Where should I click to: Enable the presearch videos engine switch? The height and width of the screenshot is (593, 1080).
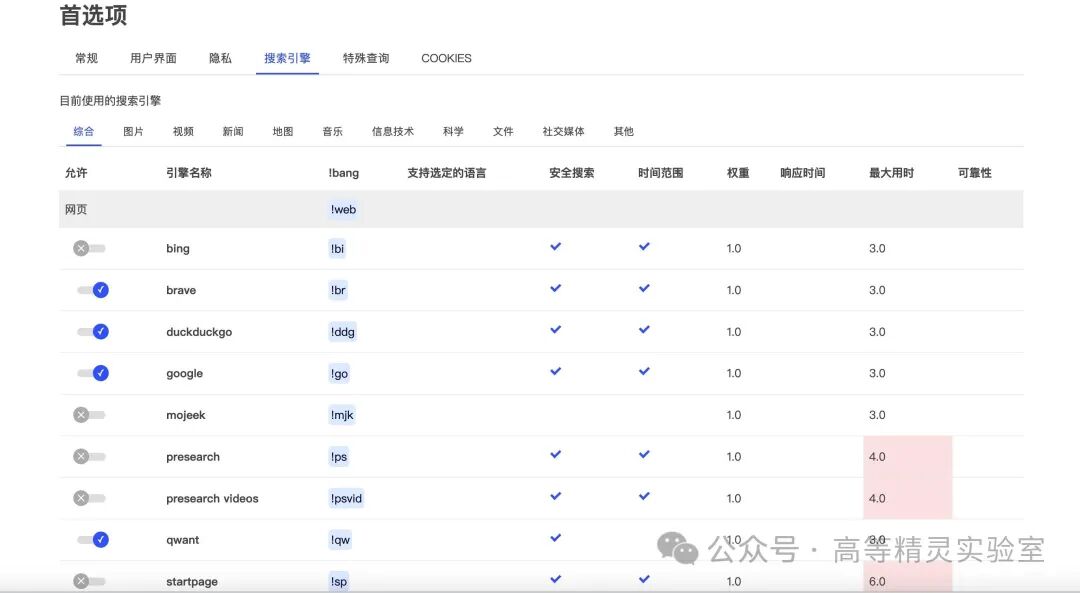[90, 498]
